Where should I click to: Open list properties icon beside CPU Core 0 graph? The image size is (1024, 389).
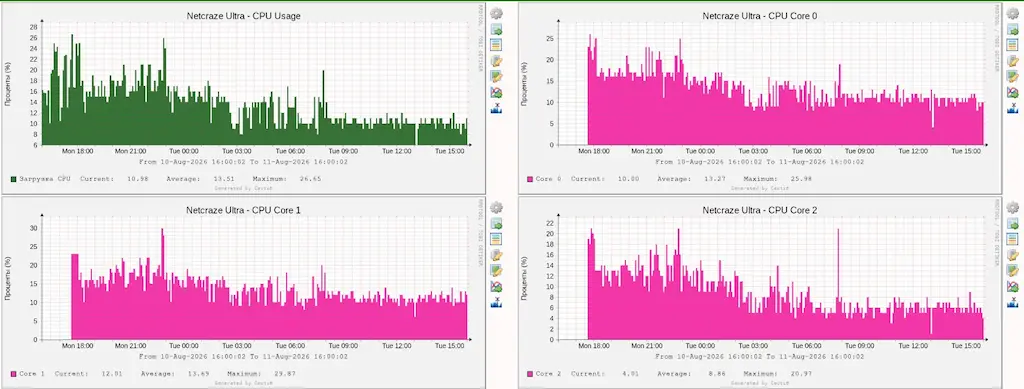pyautogui.click(x=1013, y=45)
